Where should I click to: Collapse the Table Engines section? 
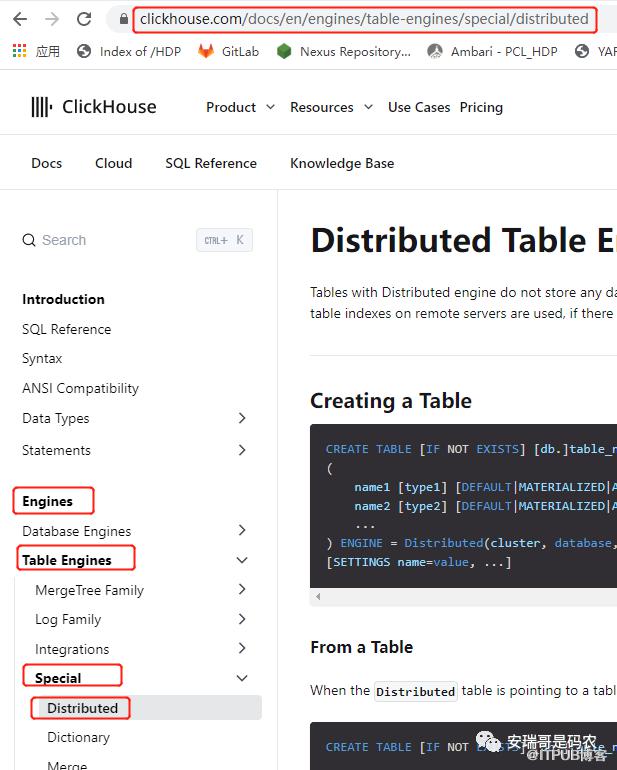(241, 561)
